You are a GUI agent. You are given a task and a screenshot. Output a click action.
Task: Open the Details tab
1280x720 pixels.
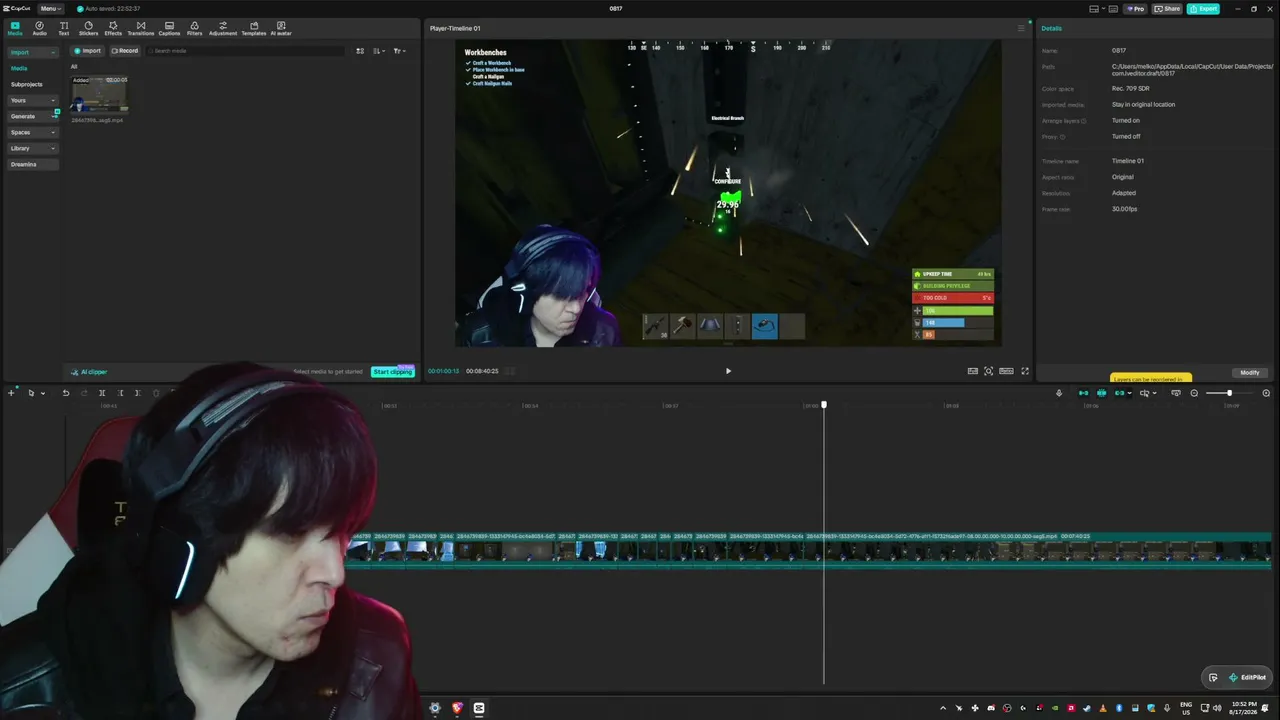pos(1051,28)
